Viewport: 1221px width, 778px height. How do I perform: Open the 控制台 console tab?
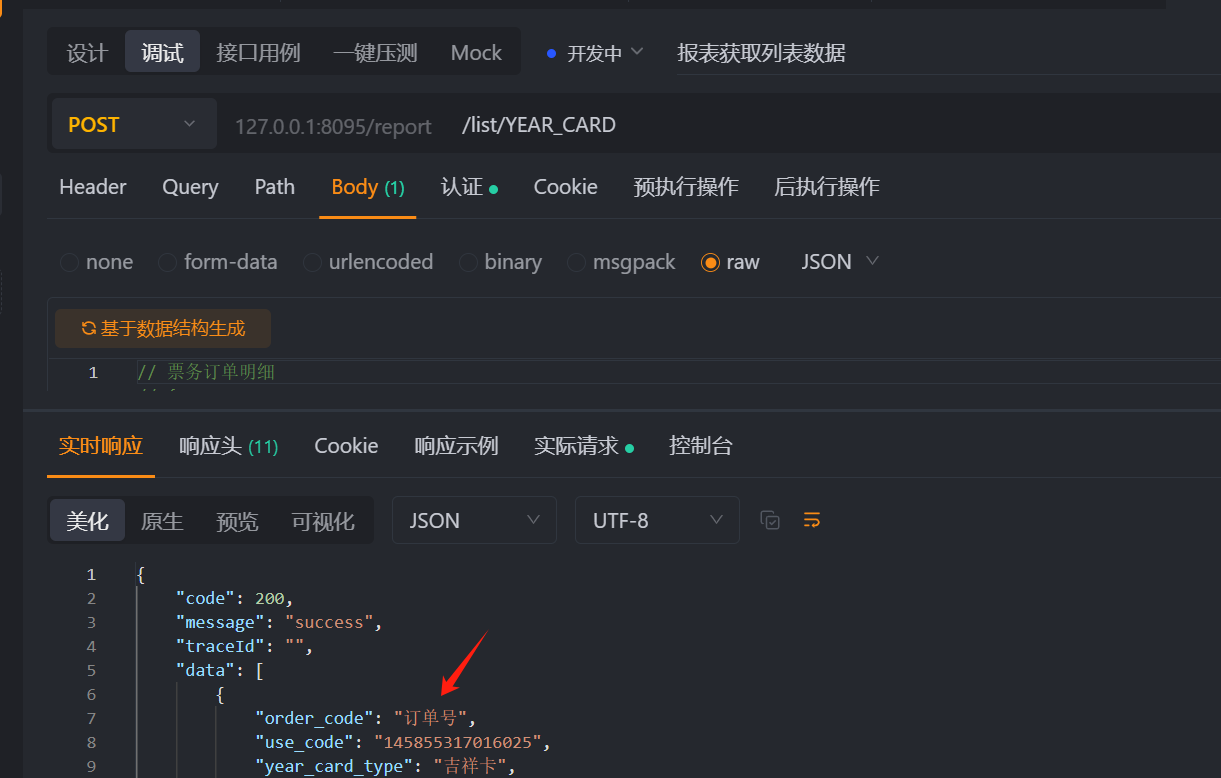point(701,445)
